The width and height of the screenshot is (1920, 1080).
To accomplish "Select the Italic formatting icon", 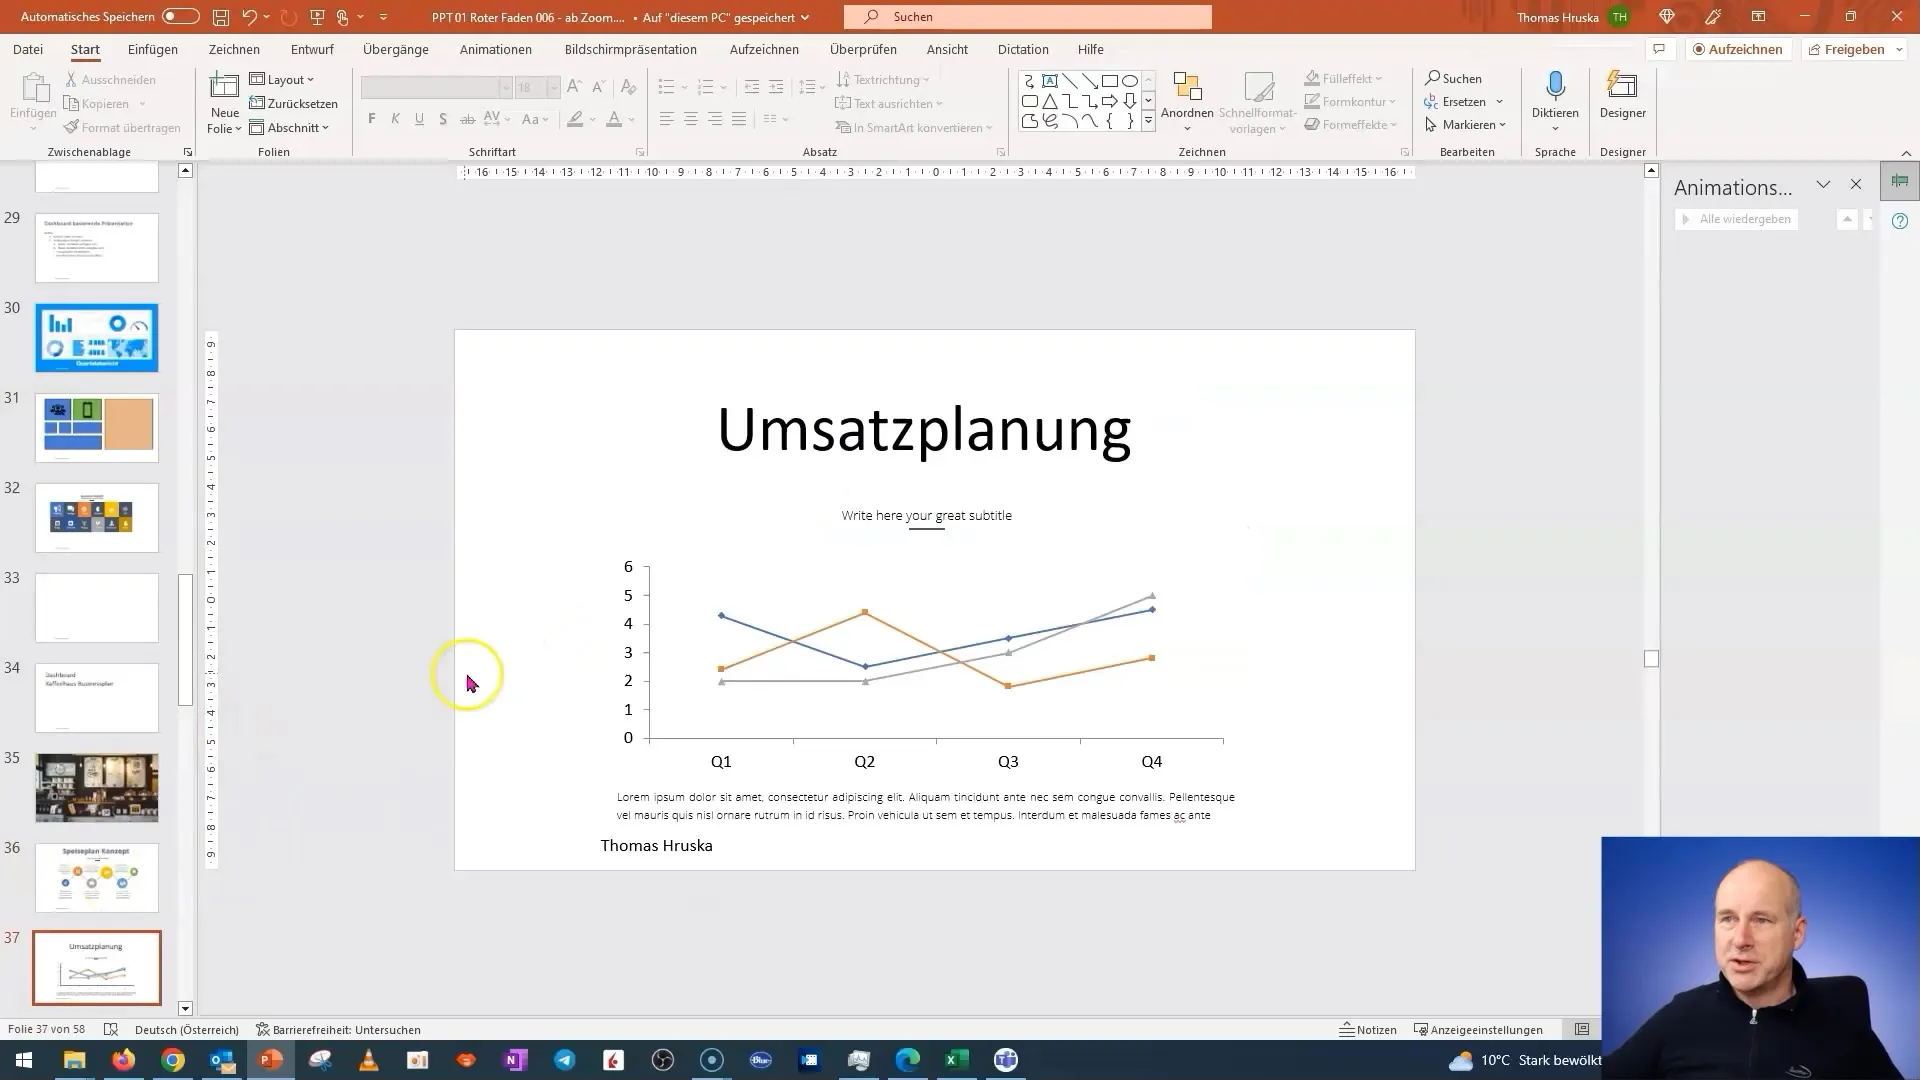I will [x=394, y=119].
